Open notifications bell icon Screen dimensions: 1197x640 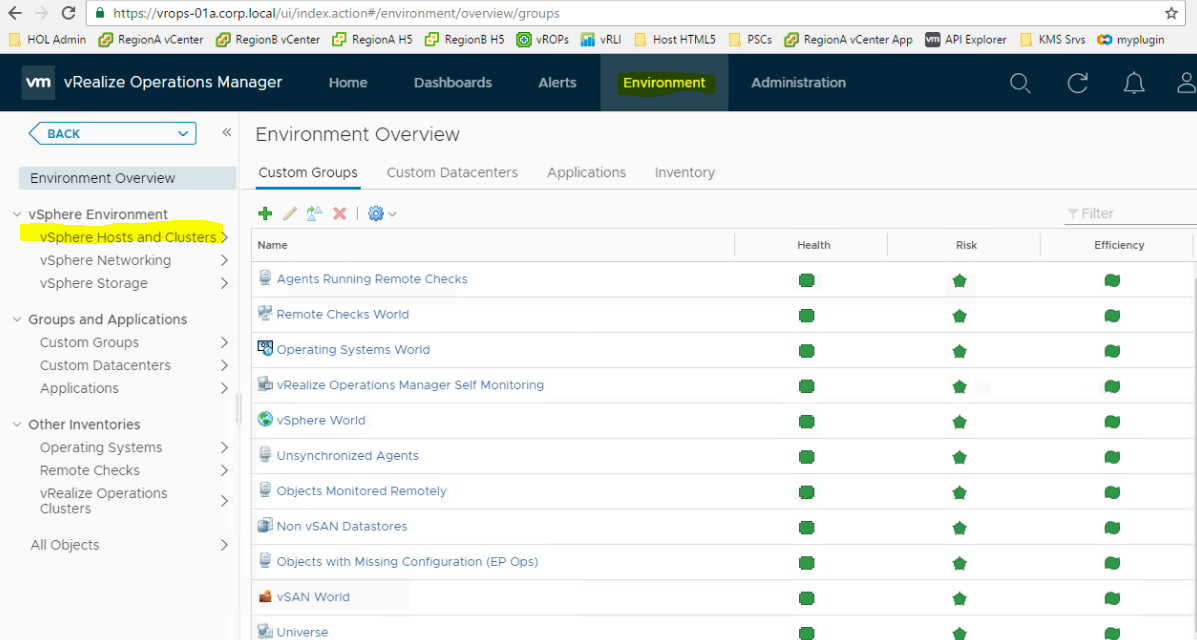pos(1134,82)
